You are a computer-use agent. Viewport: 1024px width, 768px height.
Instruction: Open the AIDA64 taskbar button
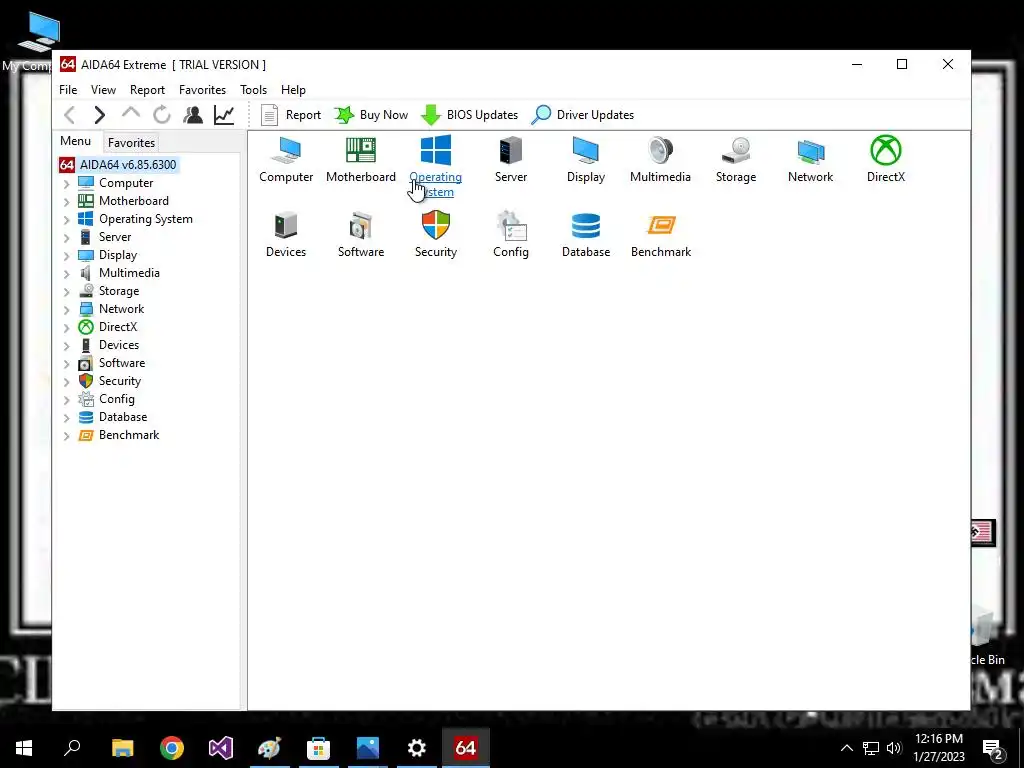[466, 748]
